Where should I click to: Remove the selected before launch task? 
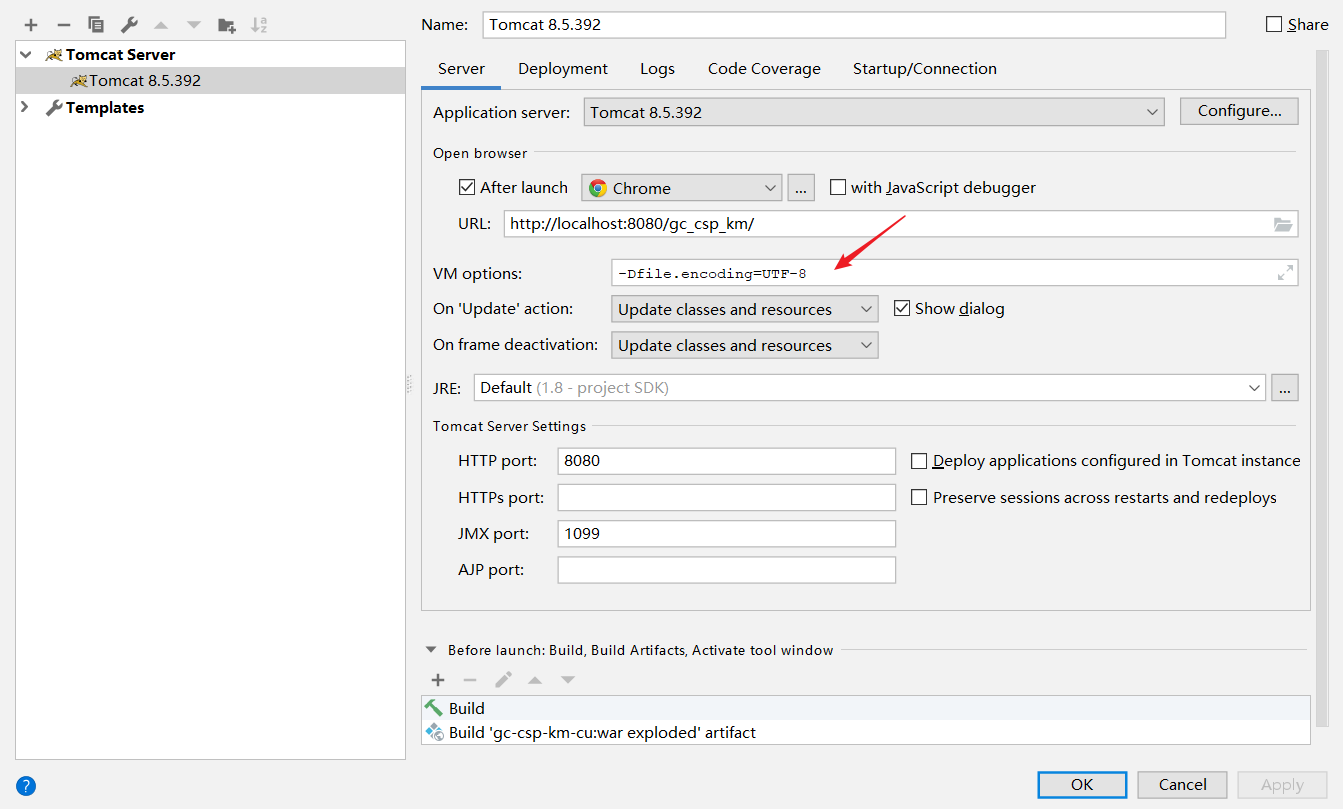470,680
